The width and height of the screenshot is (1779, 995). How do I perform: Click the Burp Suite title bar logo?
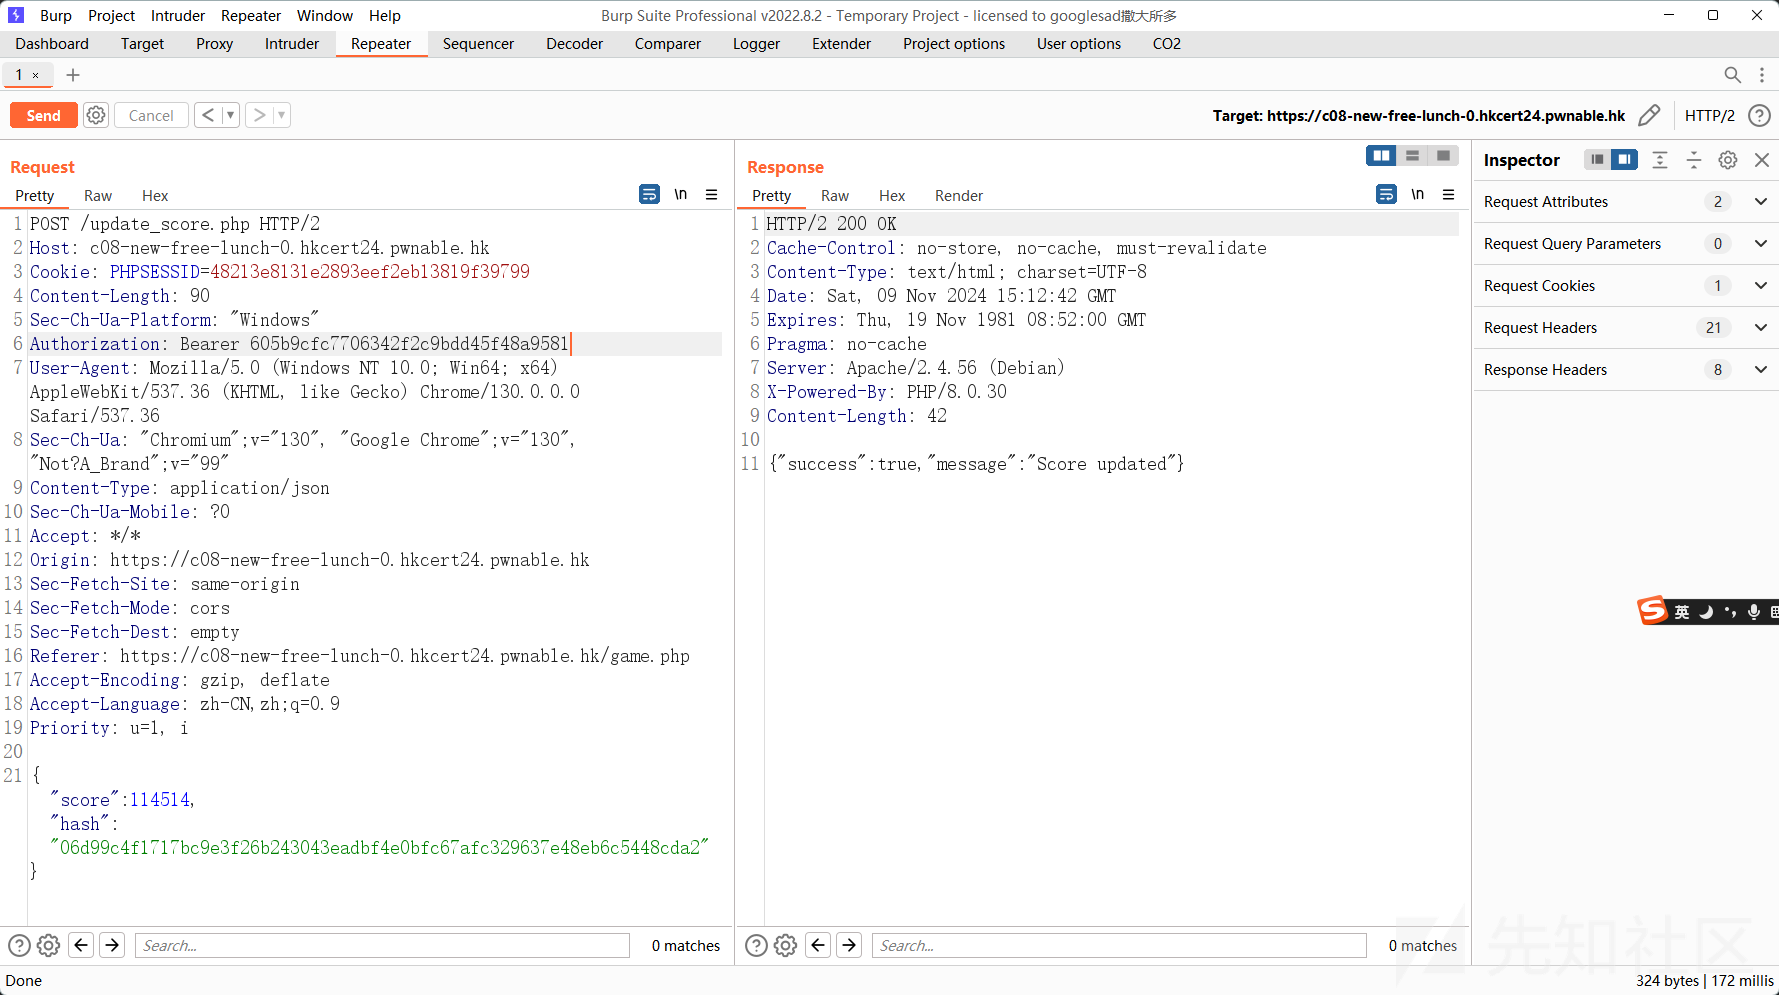click(x=16, y=15)
